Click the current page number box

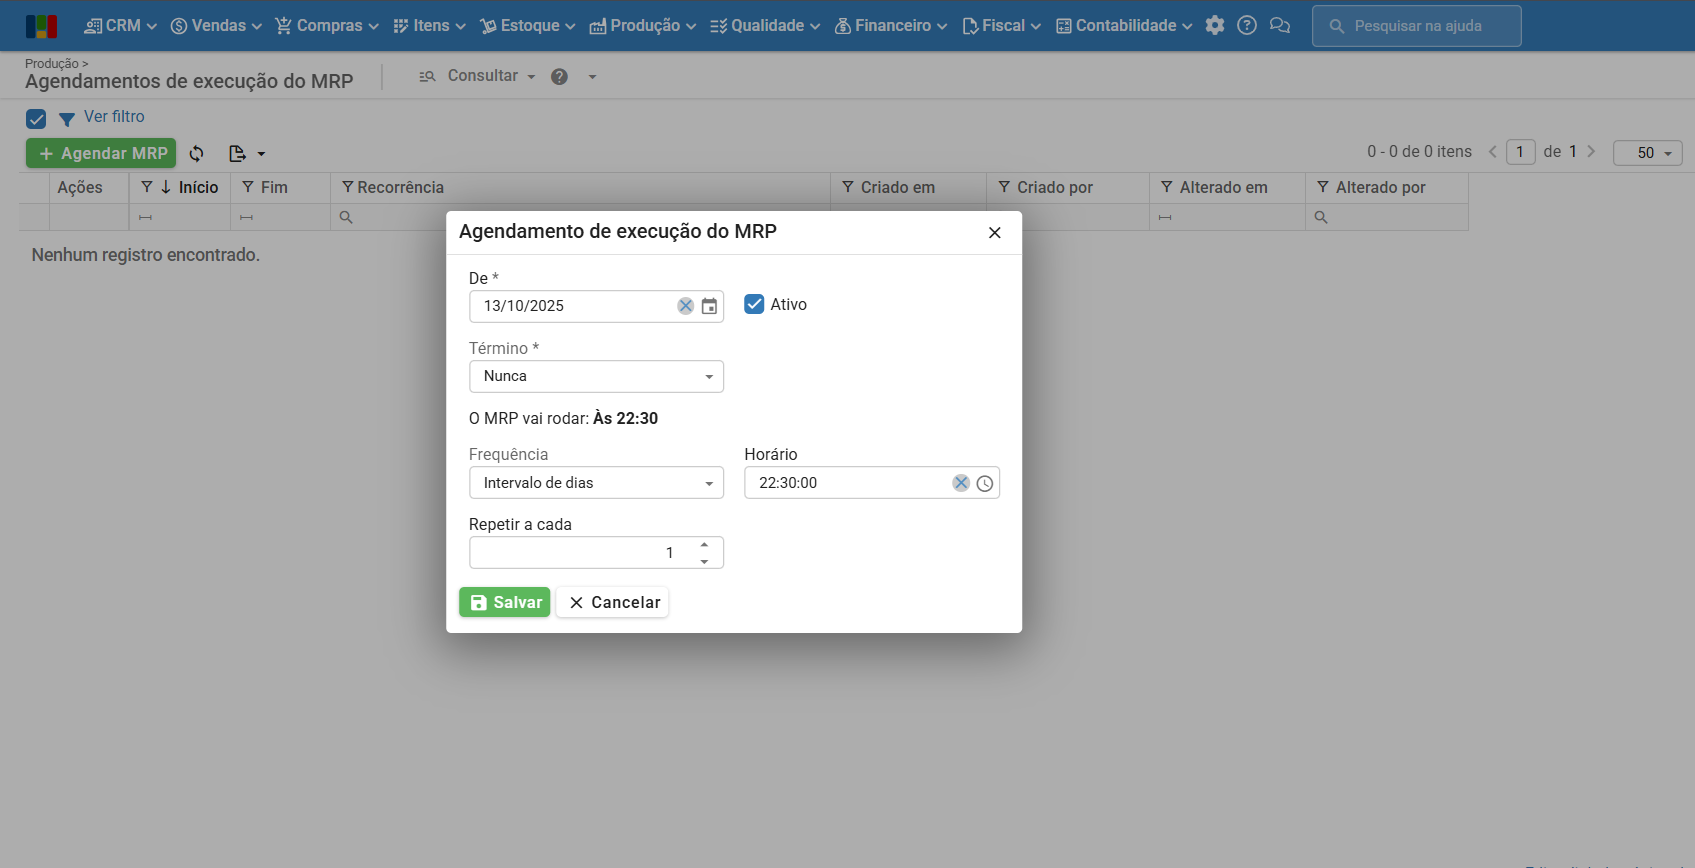(x=1521, y=152)
